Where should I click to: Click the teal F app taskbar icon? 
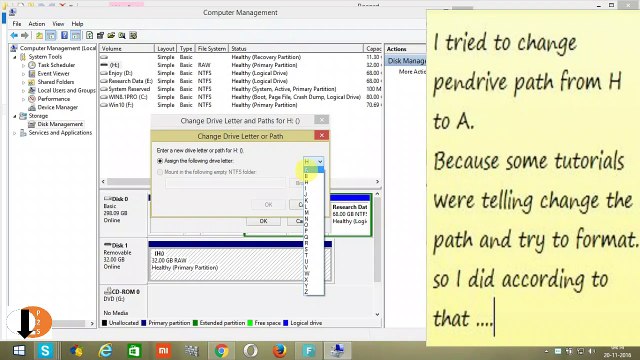pyautogui.click(x=309, y=351)
